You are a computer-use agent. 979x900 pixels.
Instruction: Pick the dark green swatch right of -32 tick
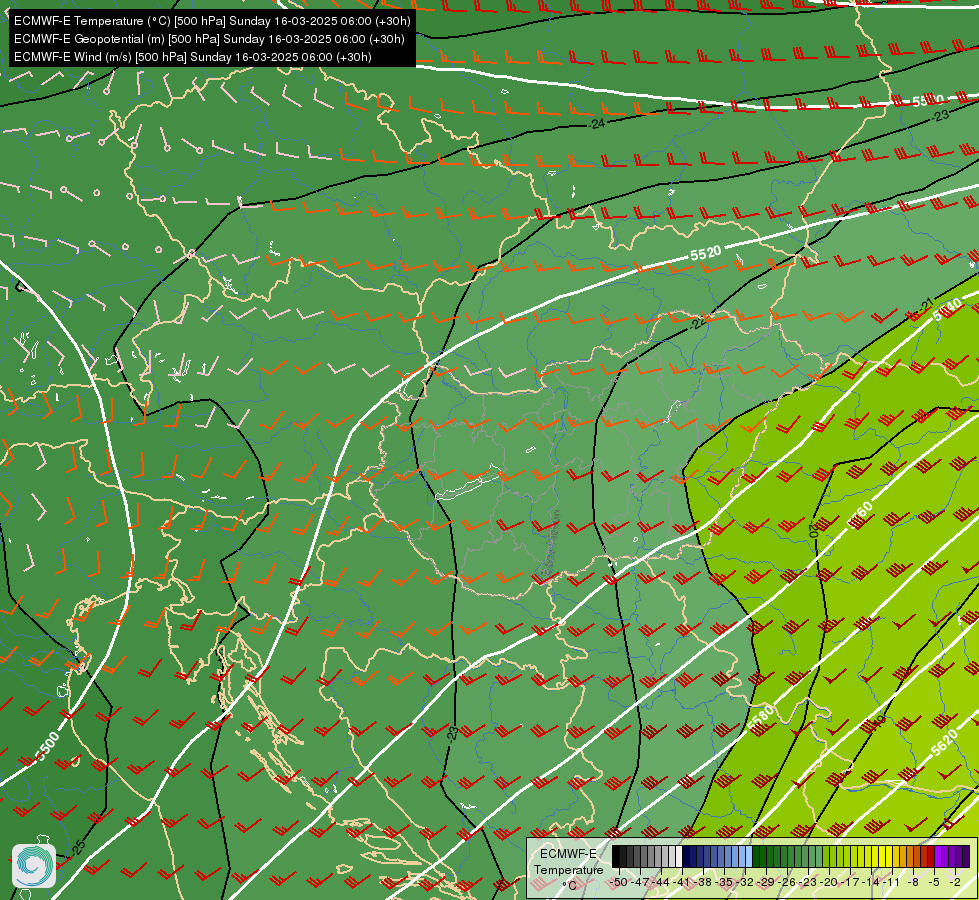(756, 856)
